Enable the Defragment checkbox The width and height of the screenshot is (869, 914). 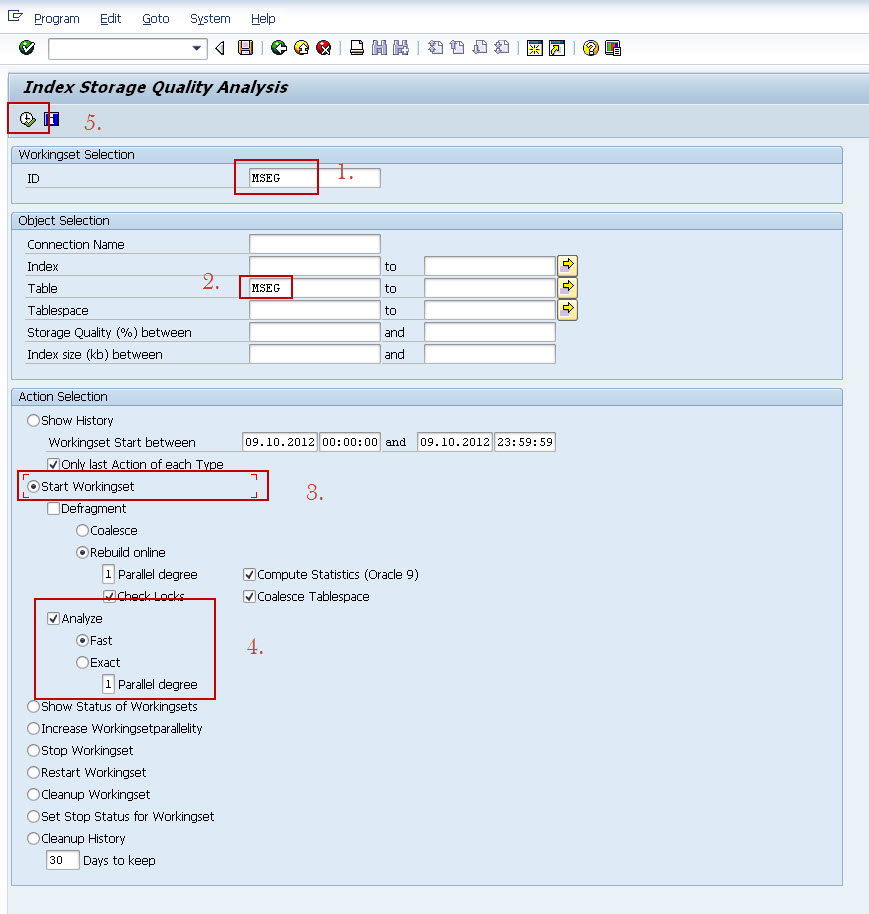(54, 509)
